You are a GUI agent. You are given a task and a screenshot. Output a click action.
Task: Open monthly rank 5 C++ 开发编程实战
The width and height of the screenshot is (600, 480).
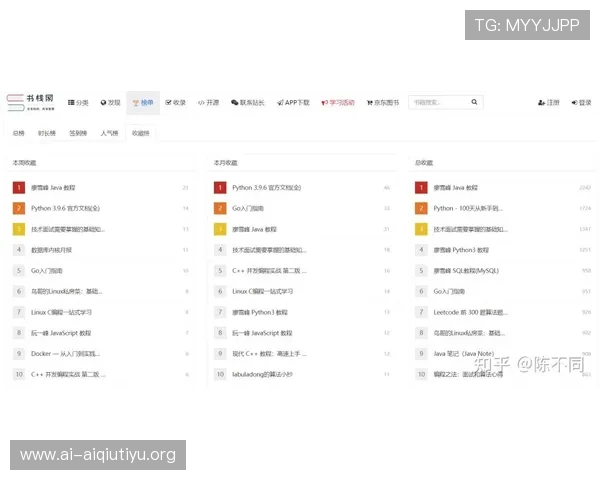click(269, 271)
